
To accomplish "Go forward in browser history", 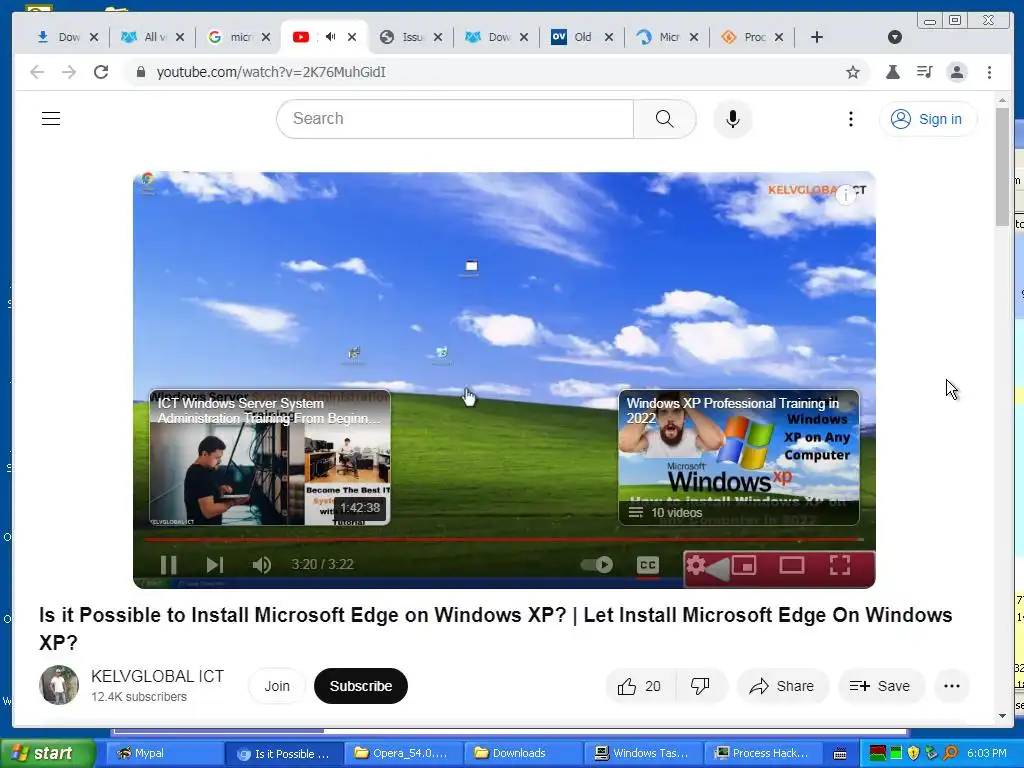I will (x=69, y=72).
